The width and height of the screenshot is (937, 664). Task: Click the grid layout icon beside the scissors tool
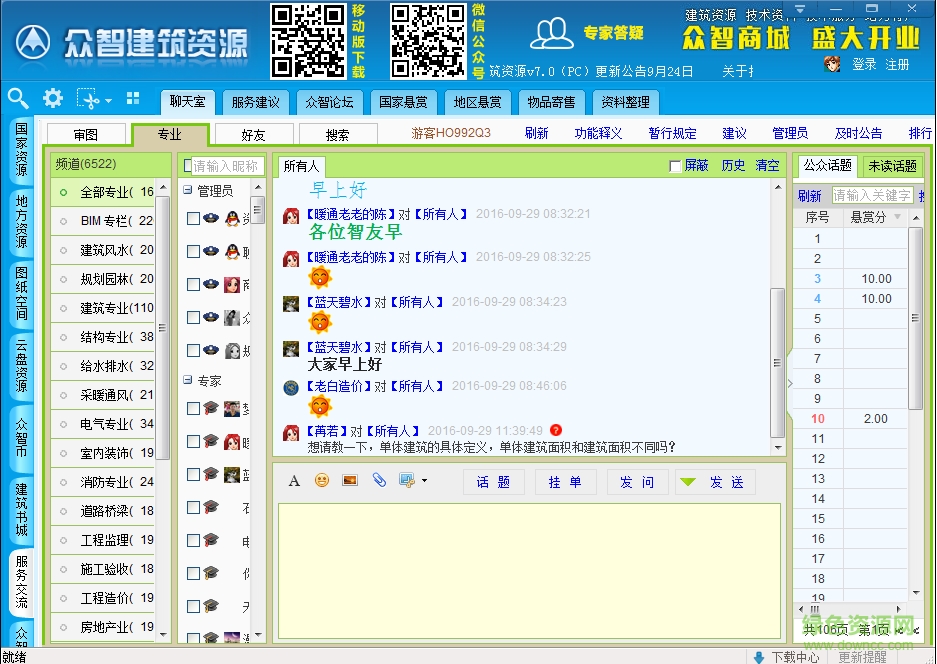[133, 100]
